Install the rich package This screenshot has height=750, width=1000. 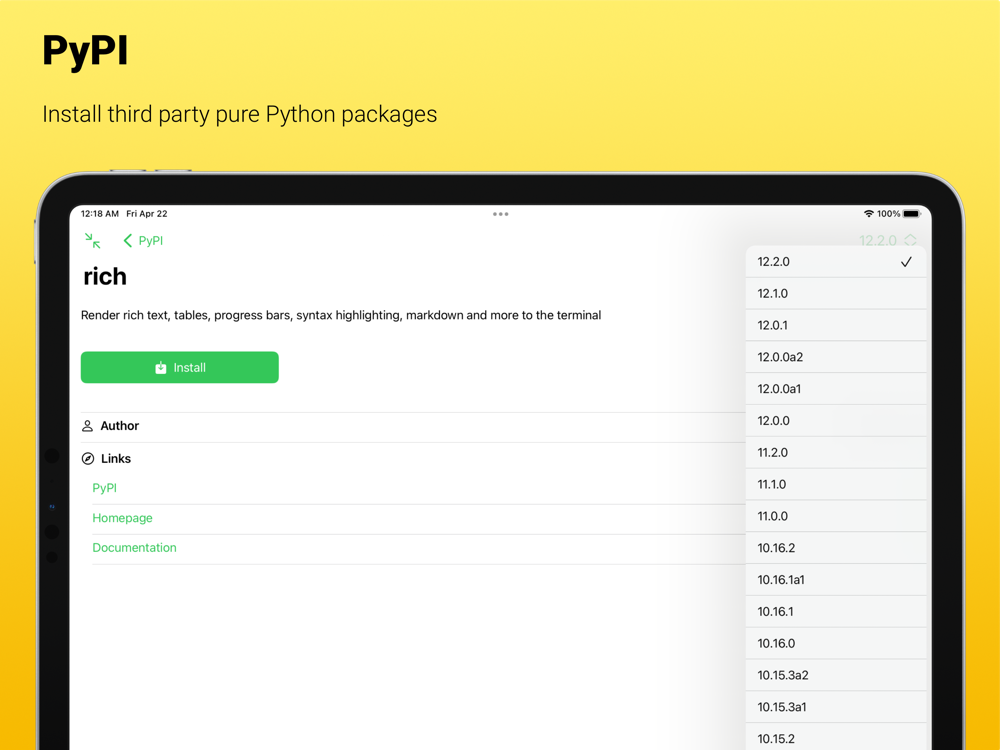[x=180, y=367]
